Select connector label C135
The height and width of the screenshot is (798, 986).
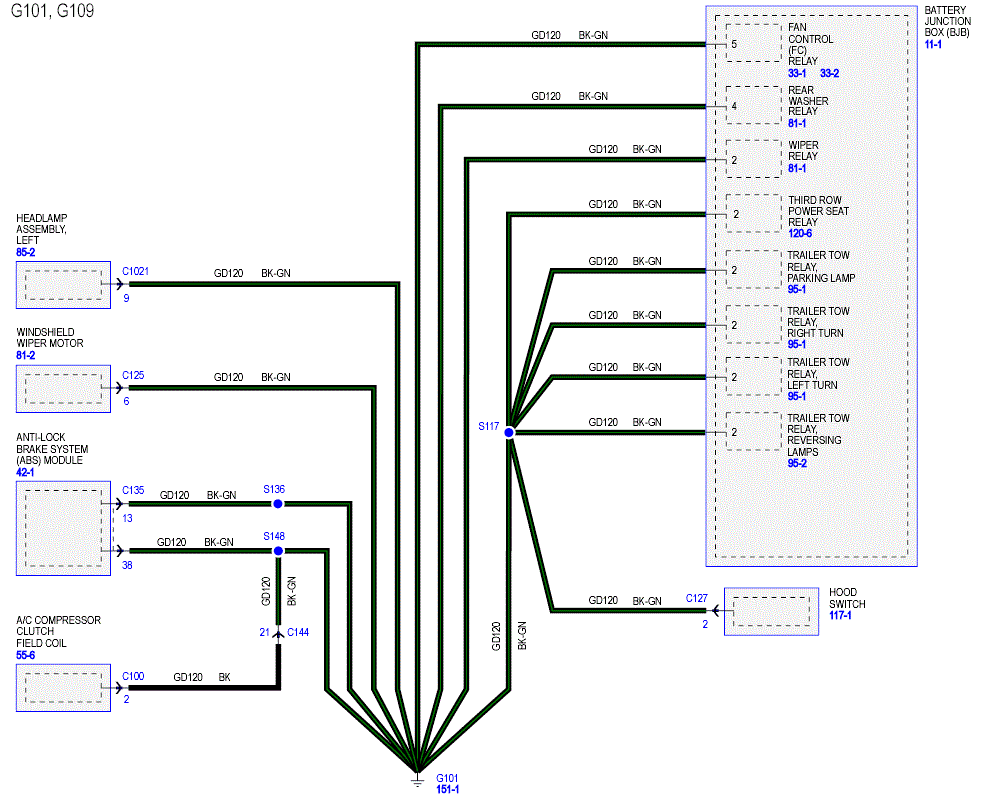click(133, 490)
